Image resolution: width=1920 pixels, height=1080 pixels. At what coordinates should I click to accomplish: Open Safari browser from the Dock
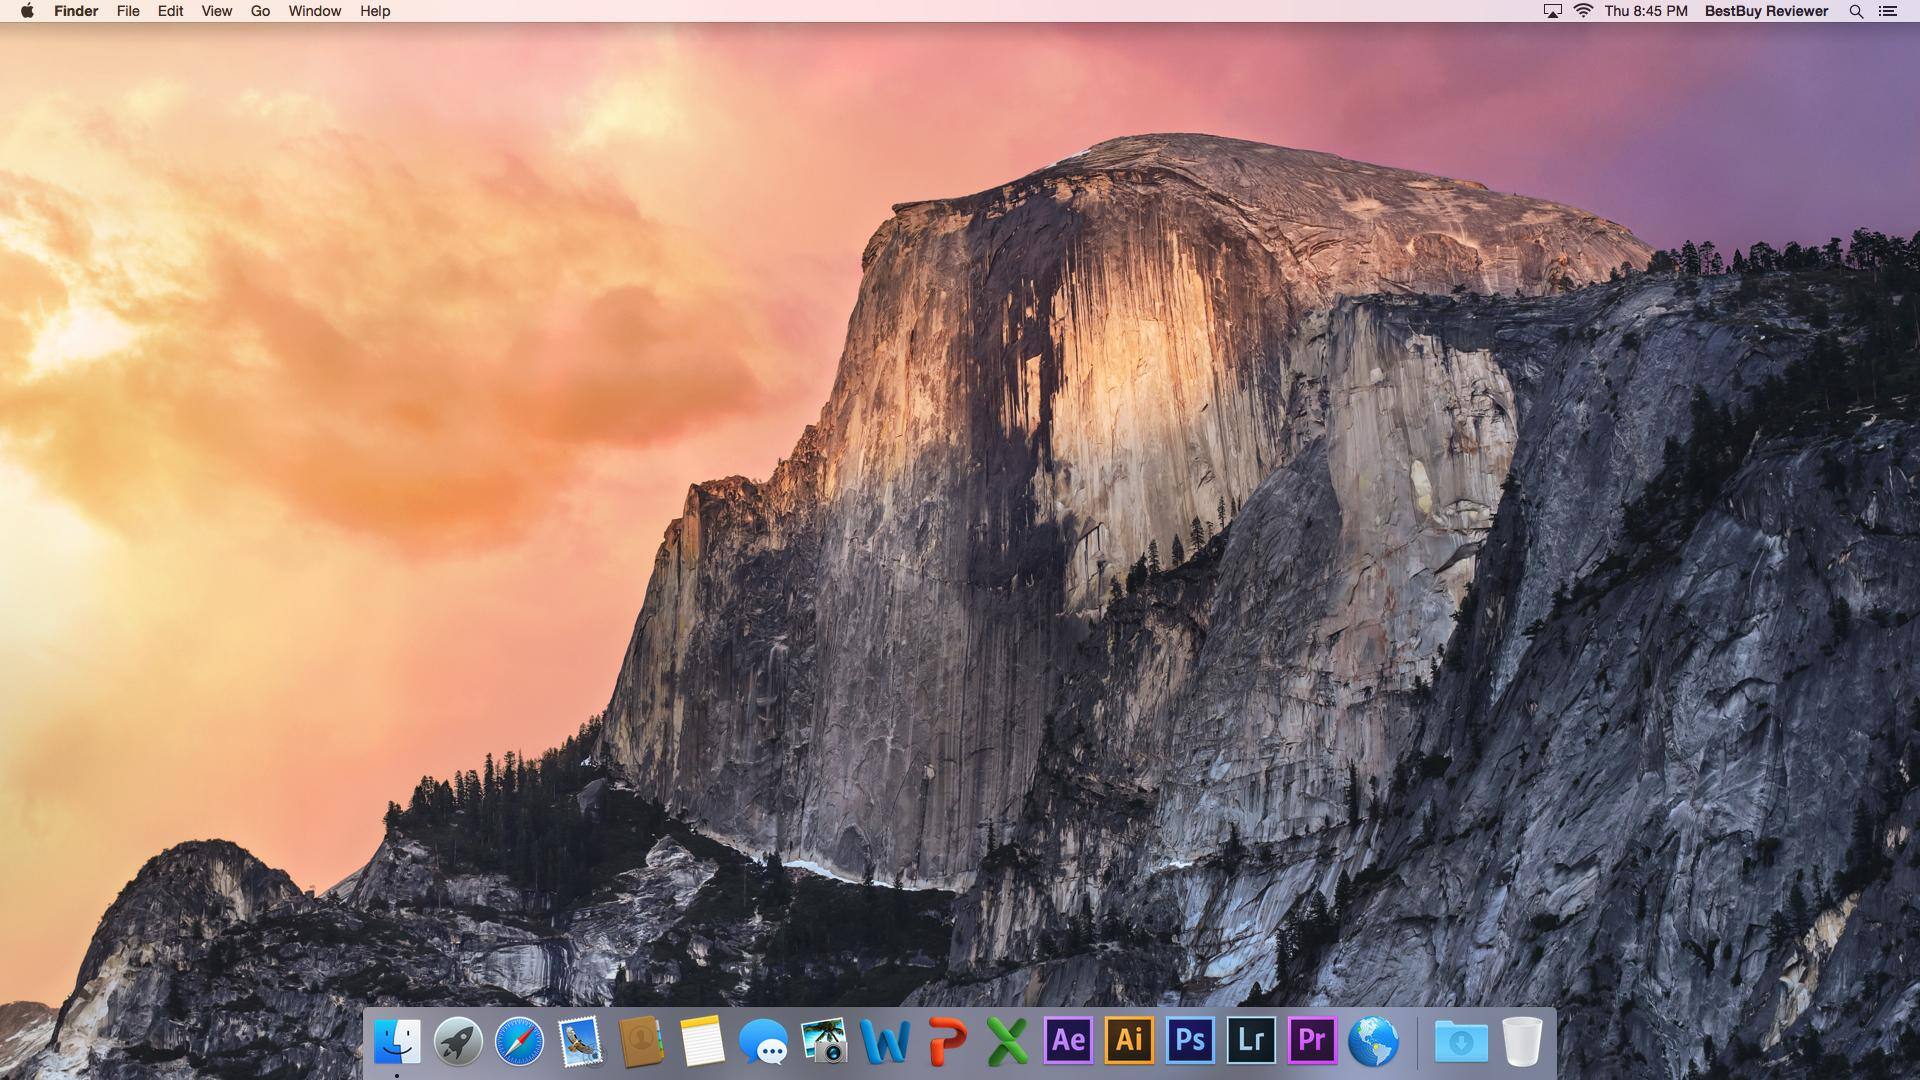[x=517, y=1039]
